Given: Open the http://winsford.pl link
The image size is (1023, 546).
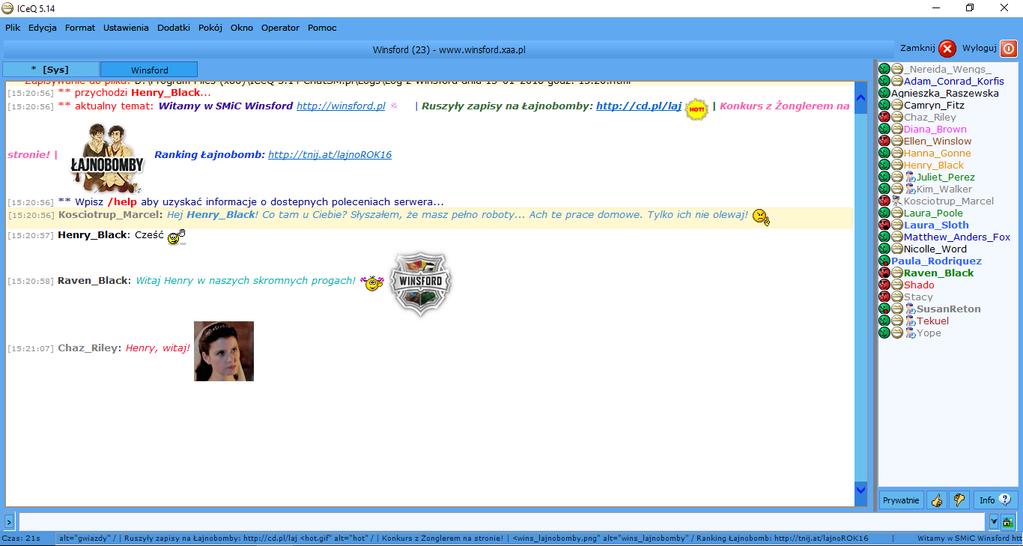Looking at the screenshot, I should (341, 106).
